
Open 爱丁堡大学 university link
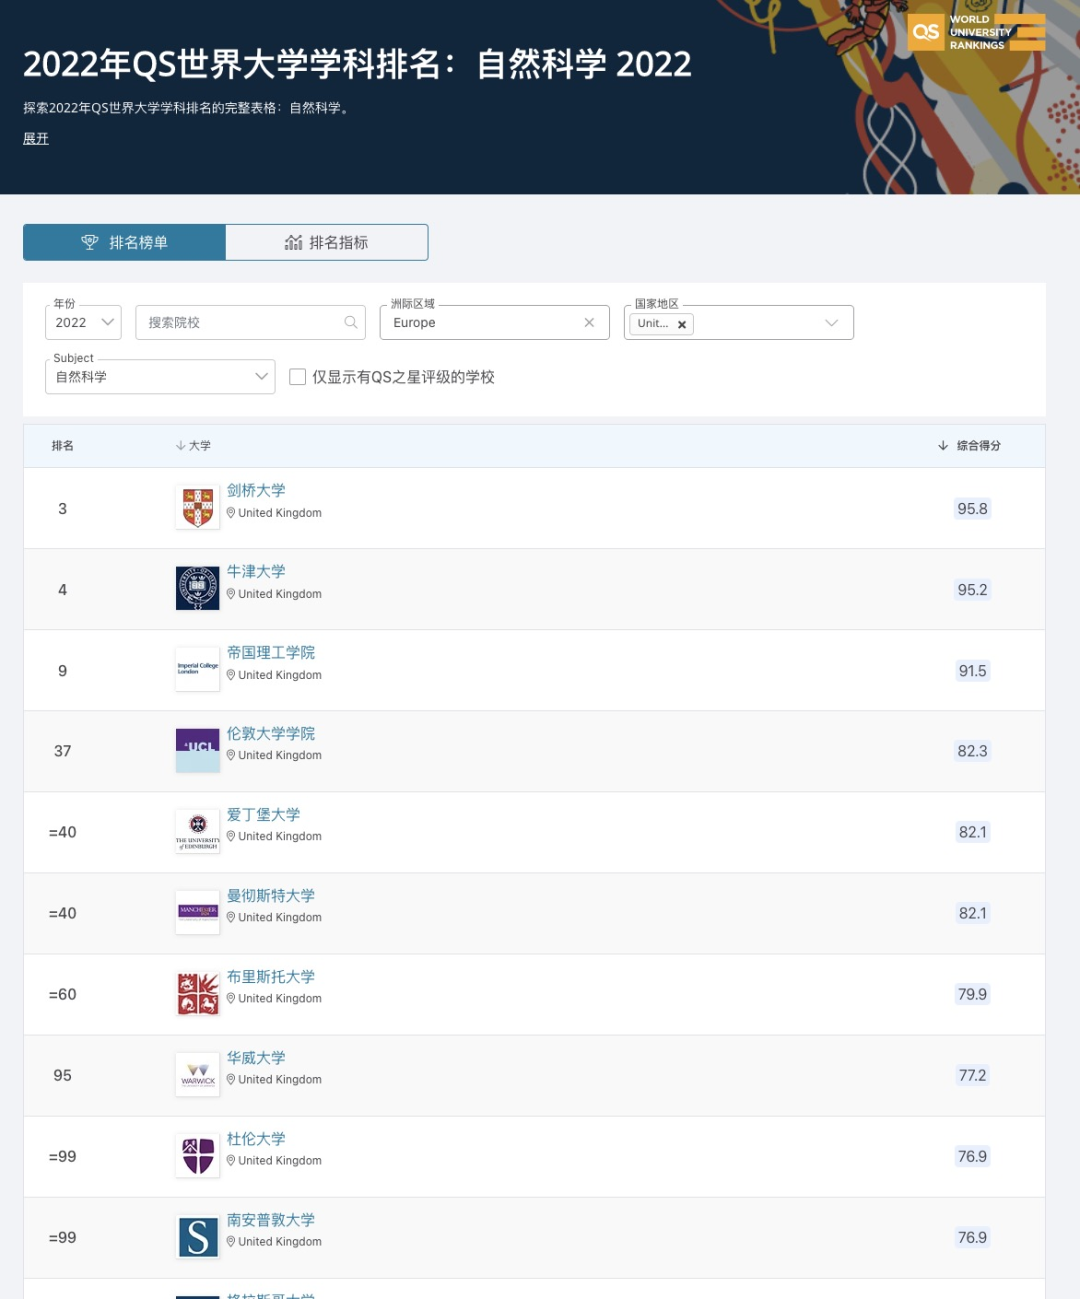tap(263, 814)
